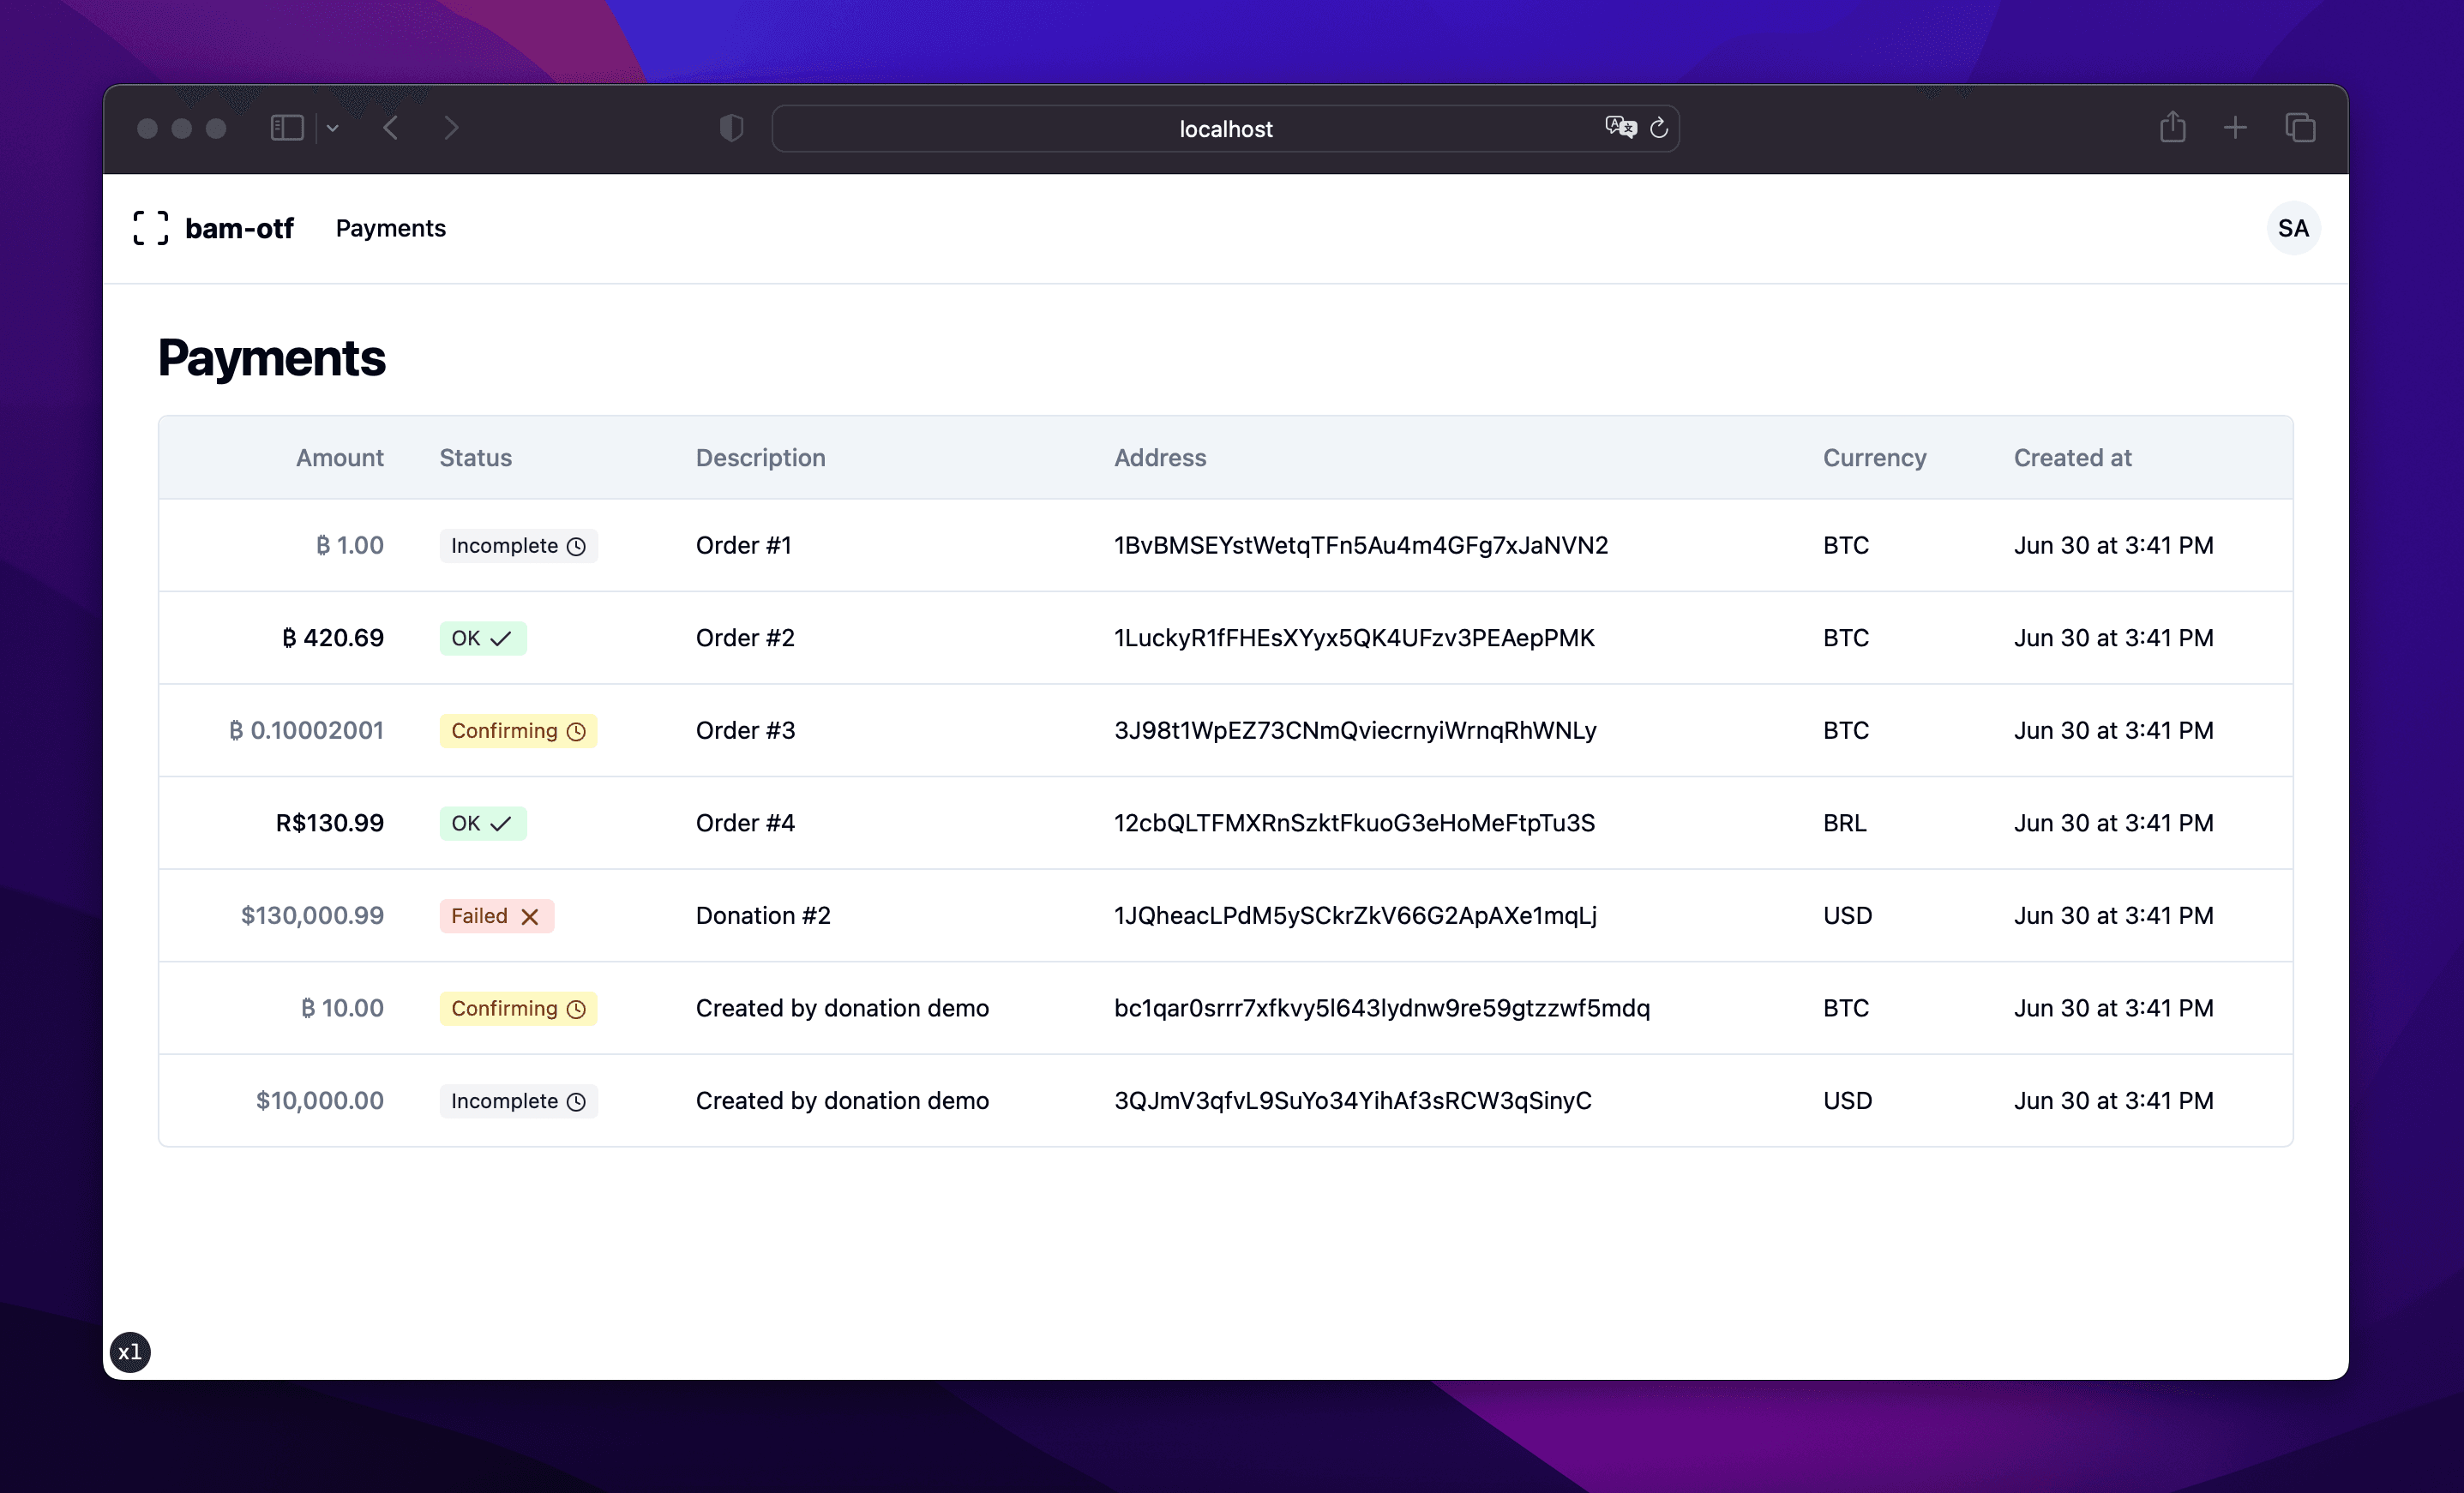Click the privacy shield icon

[x=731, y=128]
